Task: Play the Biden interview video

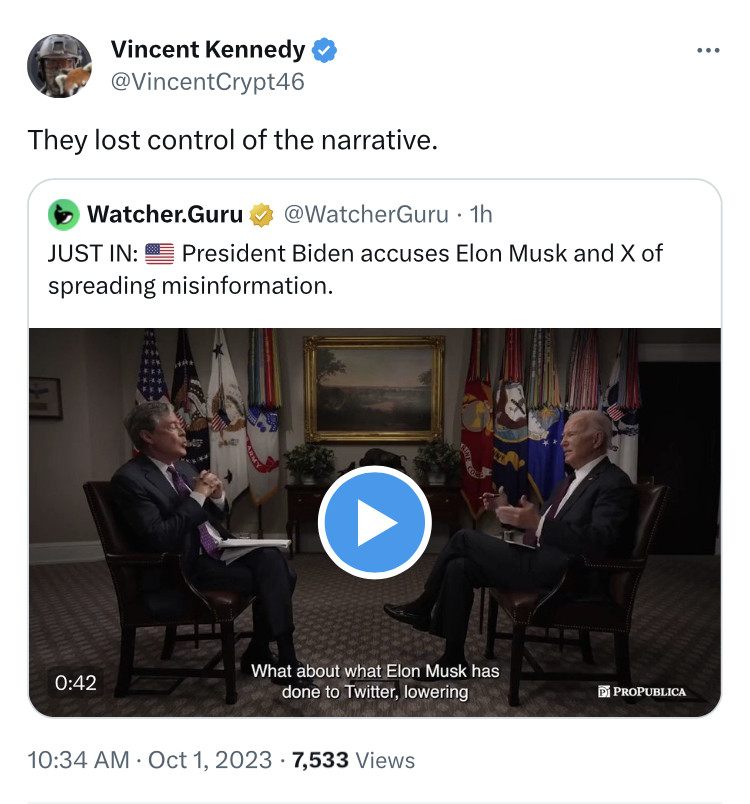Action: pos(374,523)
